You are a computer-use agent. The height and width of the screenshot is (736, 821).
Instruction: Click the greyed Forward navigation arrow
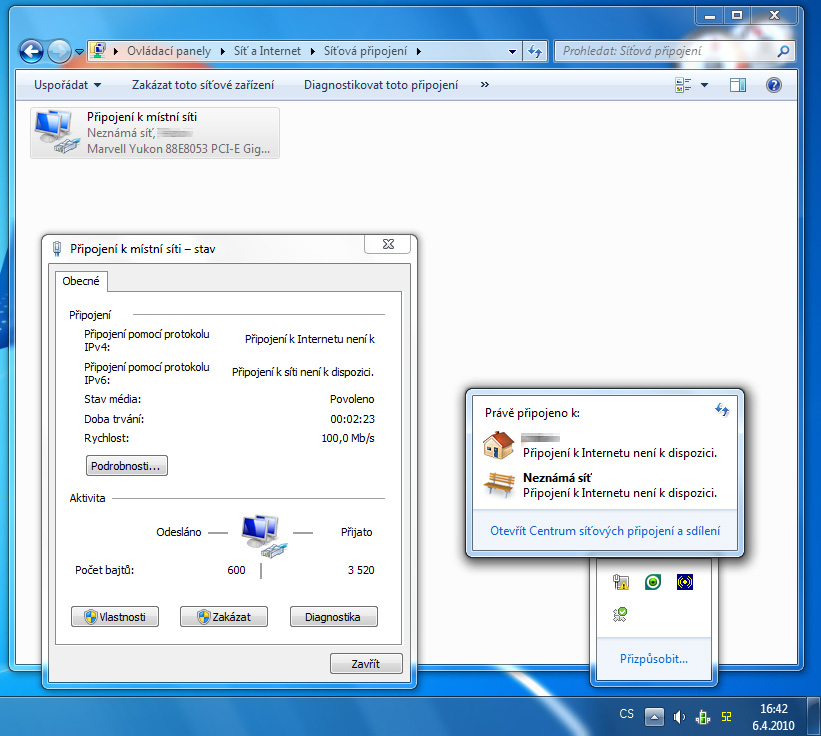(x=59, y=51)
